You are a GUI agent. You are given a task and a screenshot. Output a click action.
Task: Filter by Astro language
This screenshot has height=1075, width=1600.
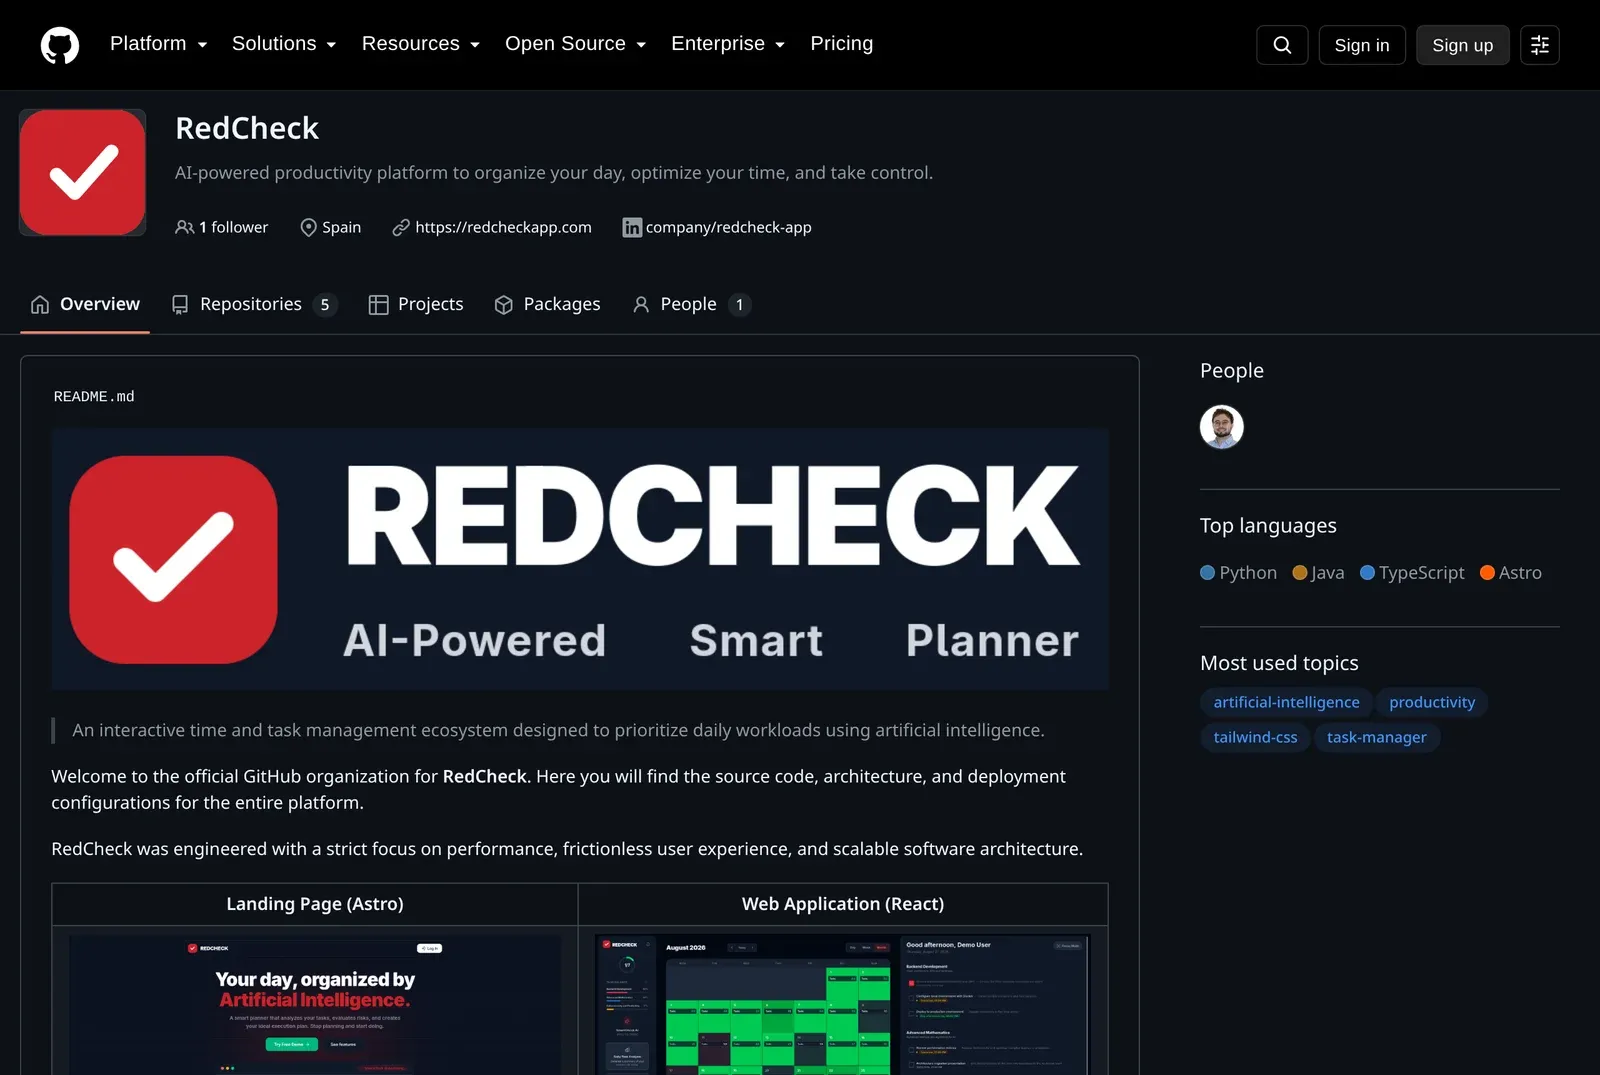[1511, 573]
